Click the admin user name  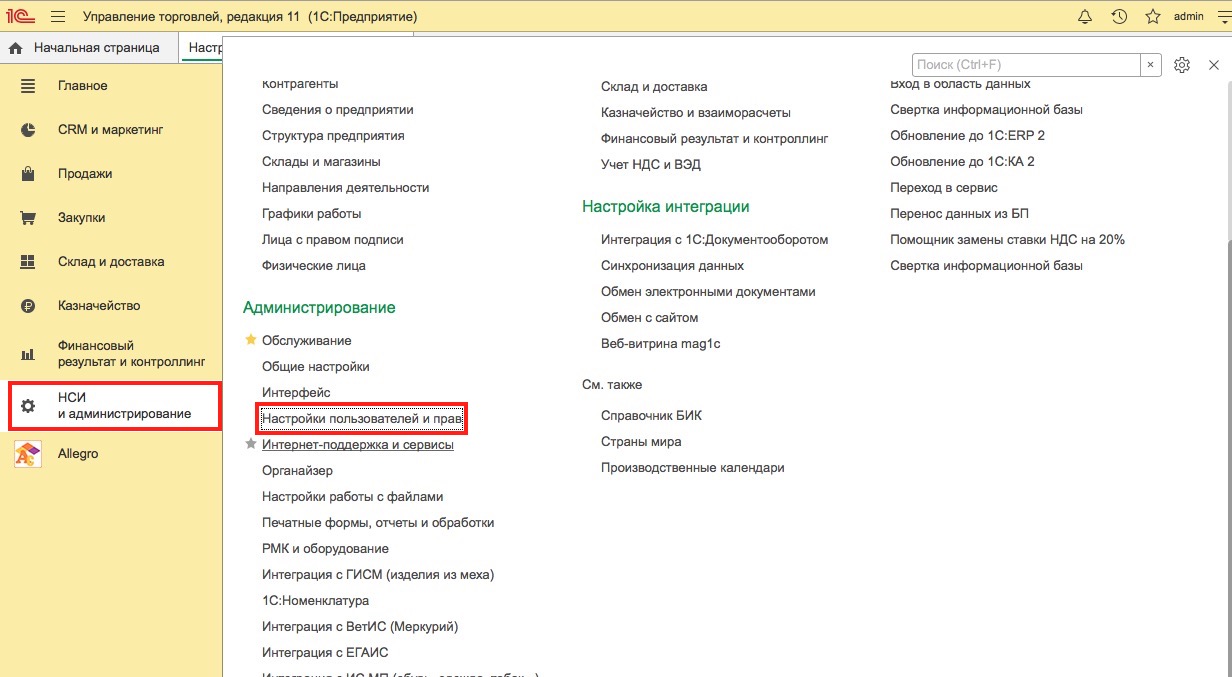[x=1188, y=17]
